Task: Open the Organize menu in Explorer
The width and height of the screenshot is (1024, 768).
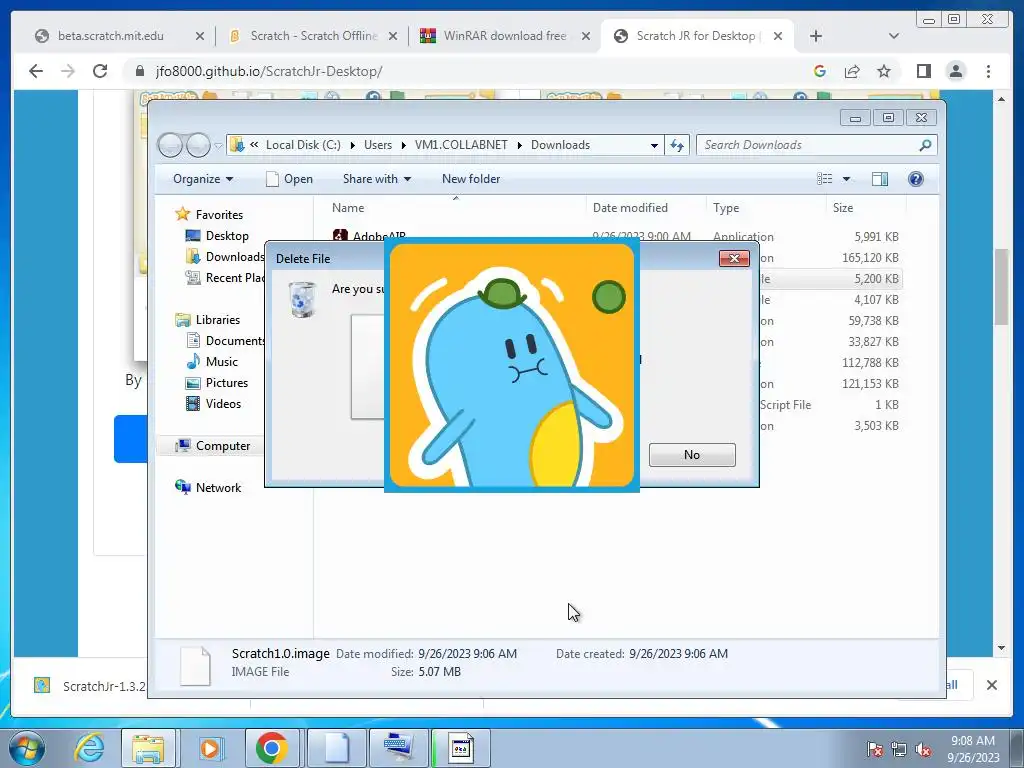Action: tap(203, 179)
